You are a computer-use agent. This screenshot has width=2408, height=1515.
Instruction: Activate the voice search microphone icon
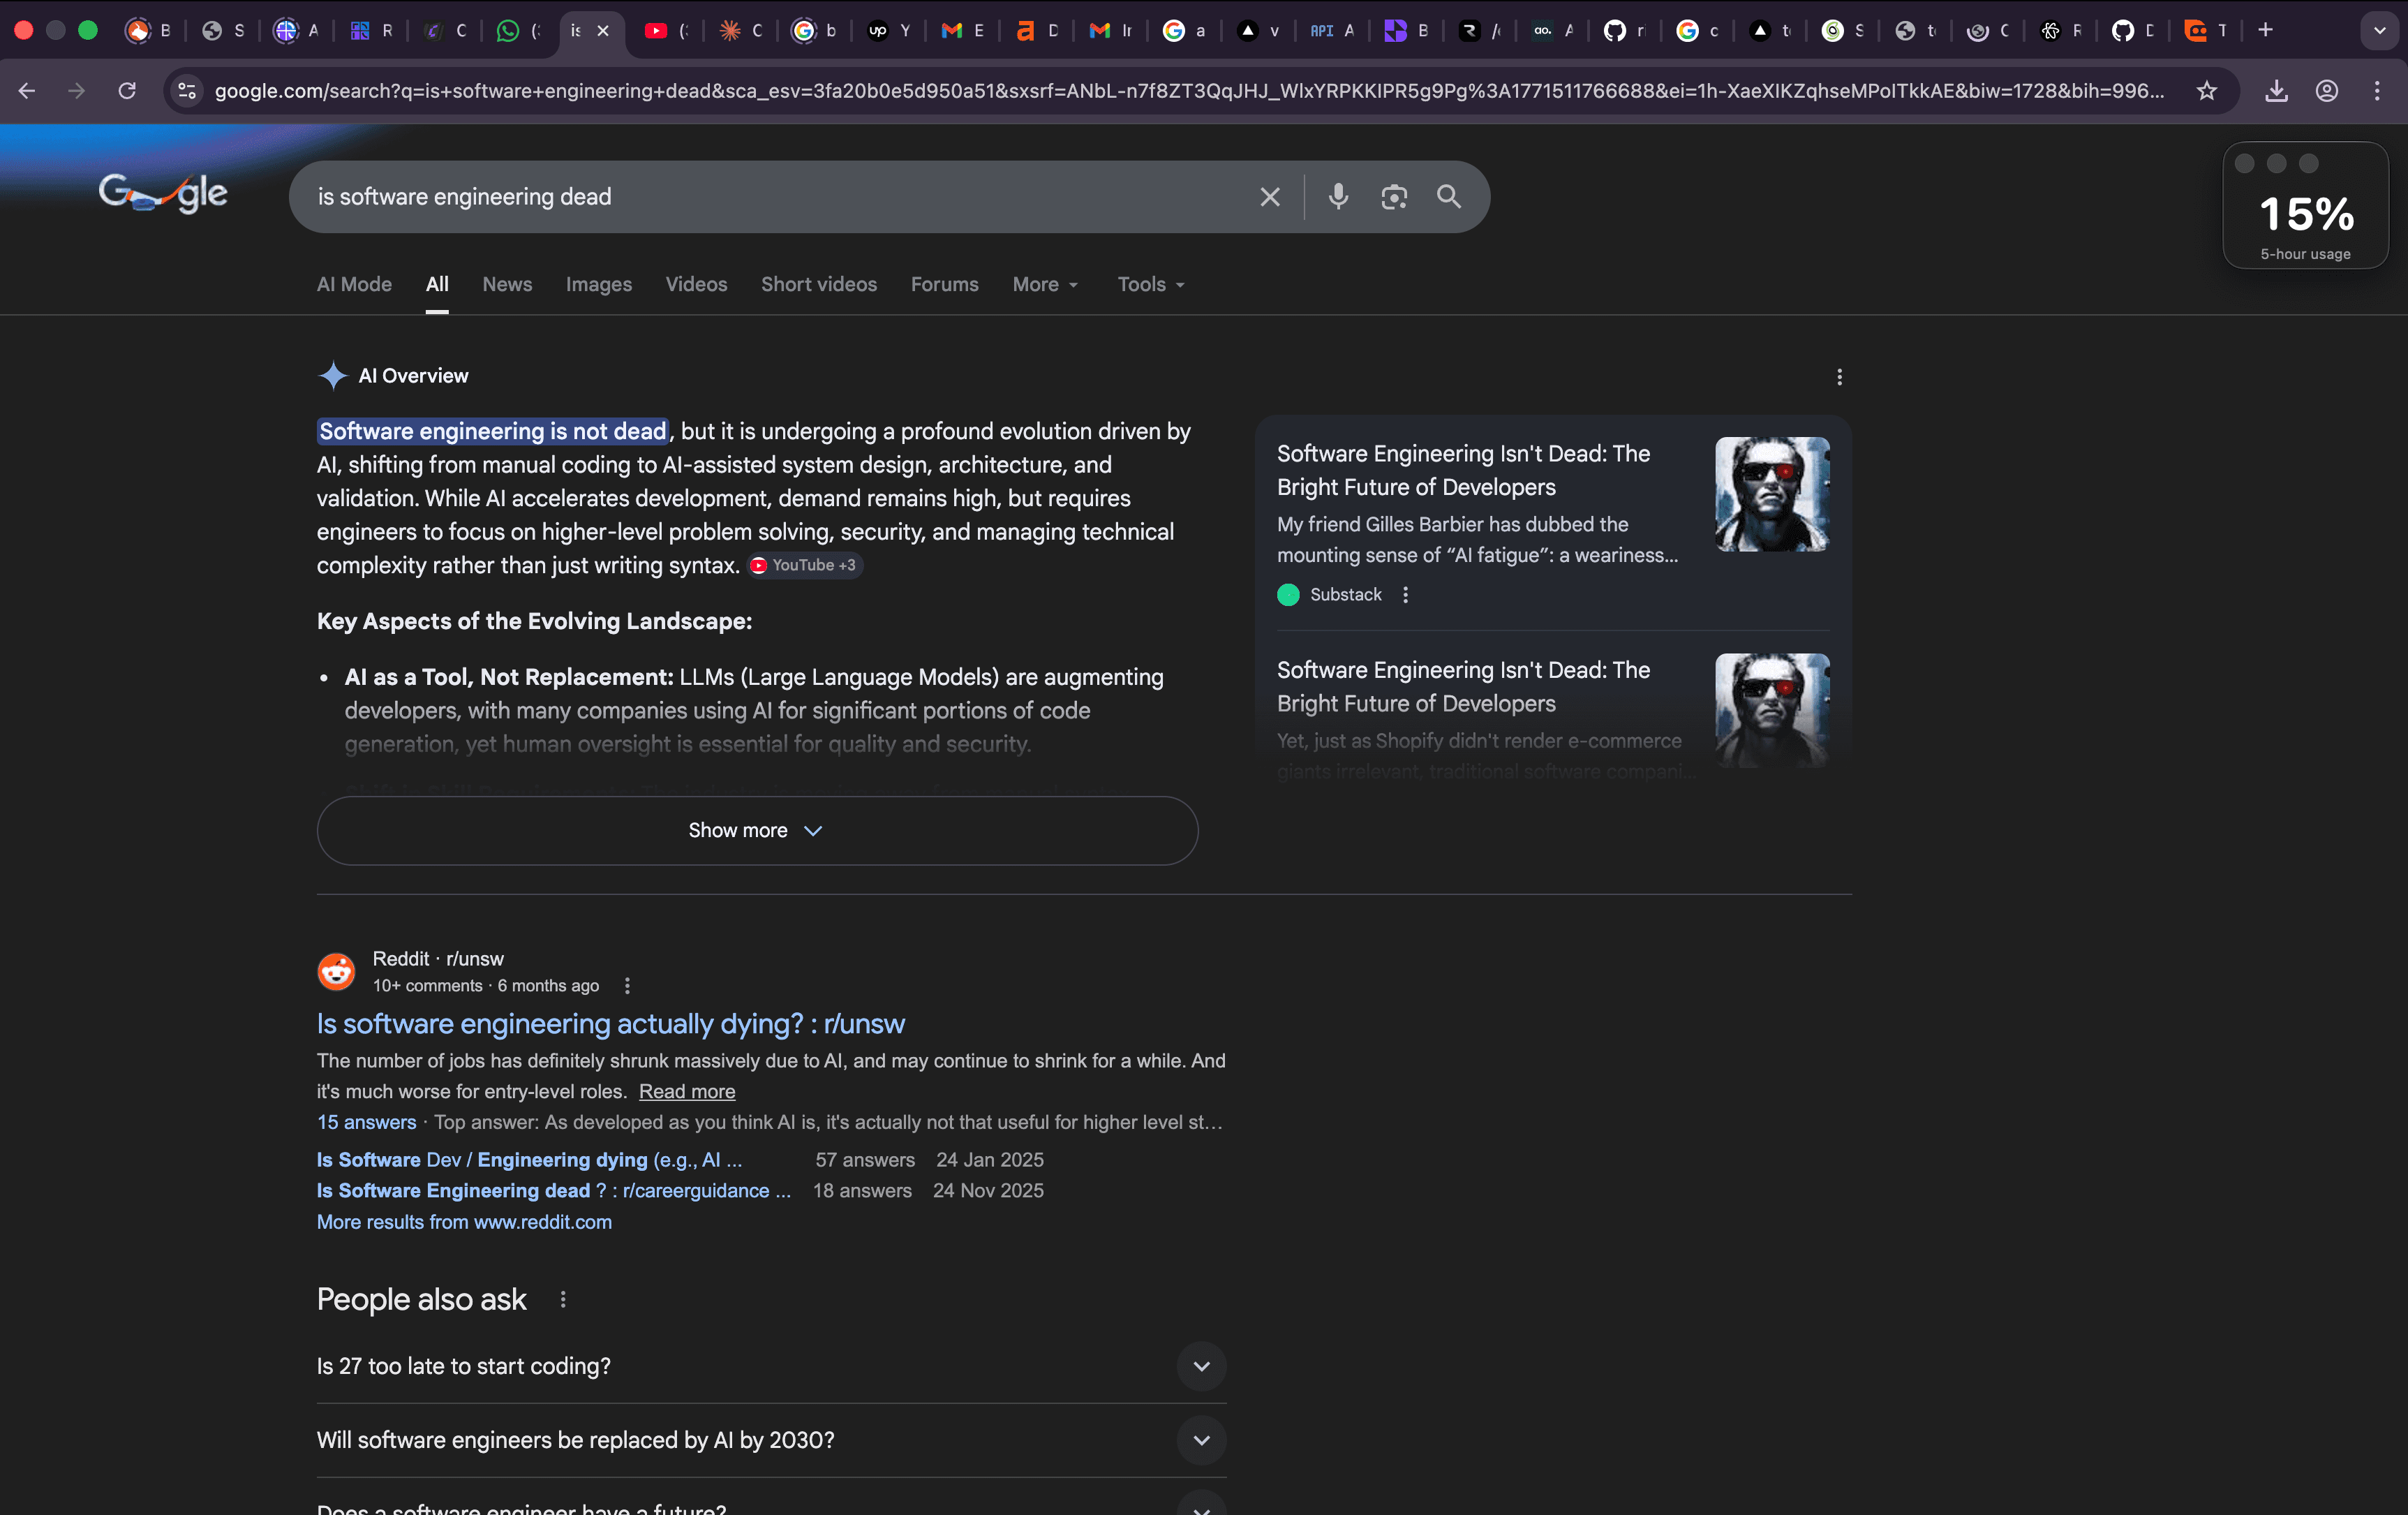pos(1338,197)
